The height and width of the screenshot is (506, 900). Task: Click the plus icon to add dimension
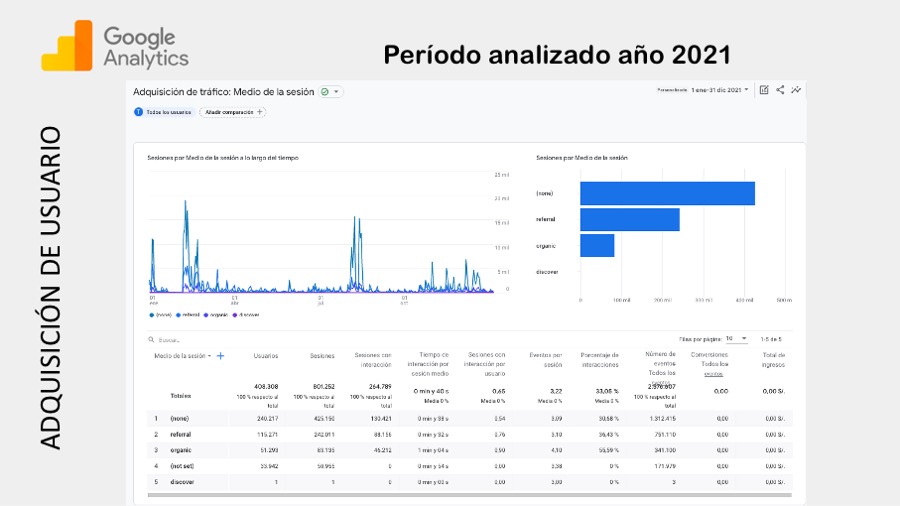(x=220, y=355)
